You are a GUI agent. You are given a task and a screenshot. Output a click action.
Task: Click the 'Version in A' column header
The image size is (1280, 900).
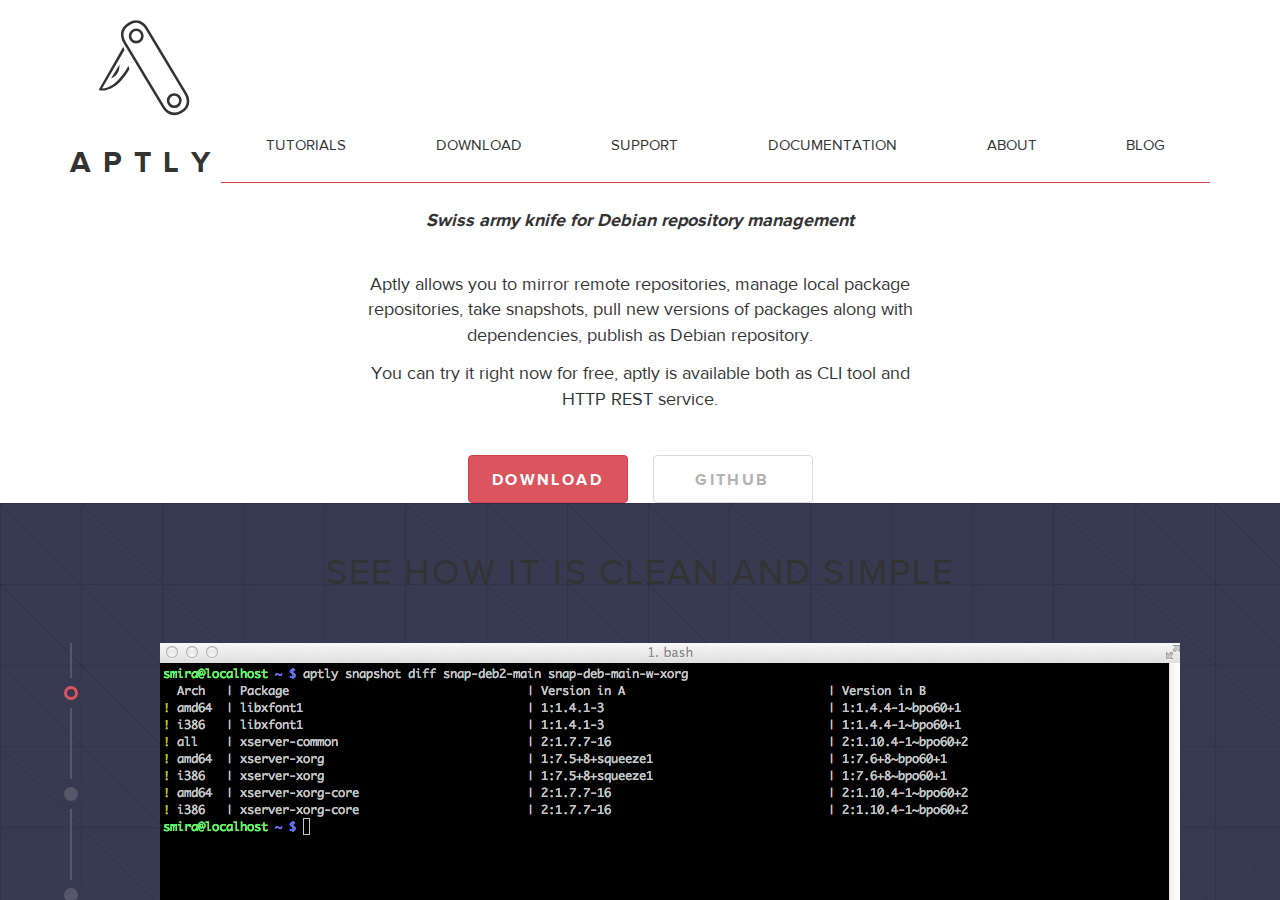click(x=583, y=691)
